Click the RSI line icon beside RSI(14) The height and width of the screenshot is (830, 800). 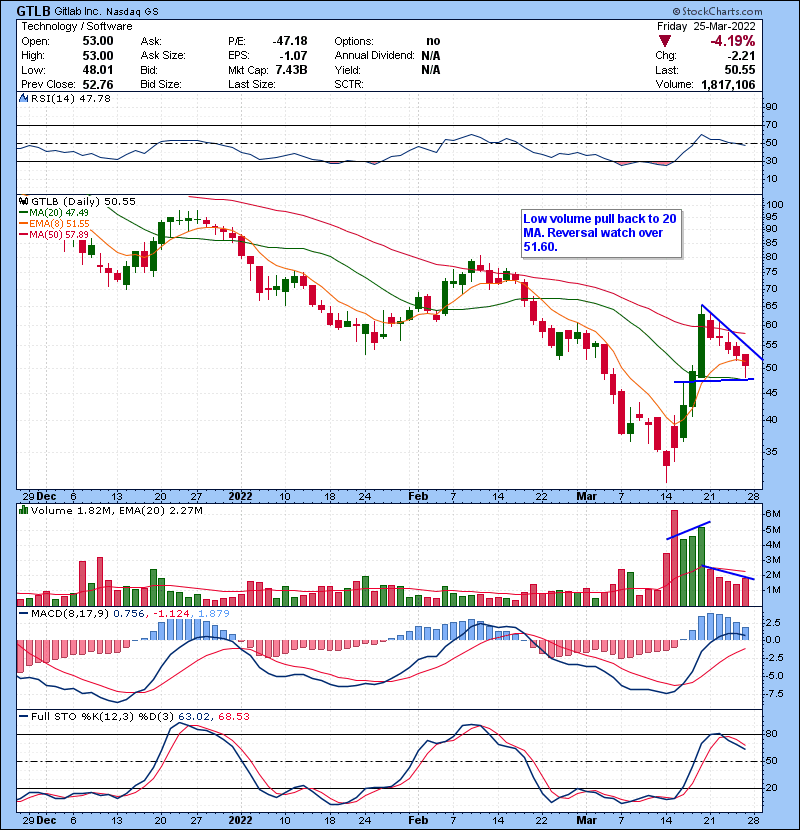coord(23,98)
